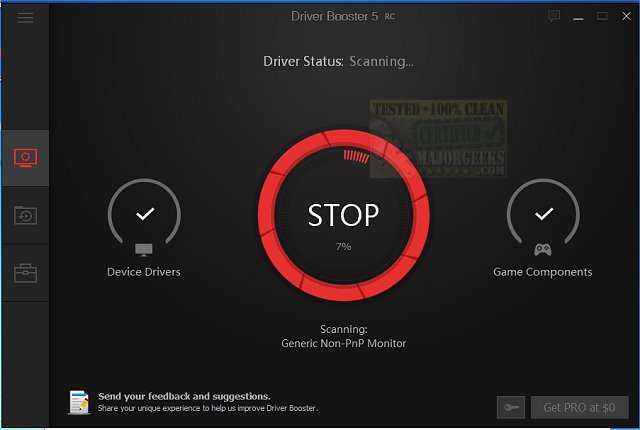Screen dimensions: 640x430
Task: Open Send your feedback and suggestions link
Action: (x=184, y=396)
